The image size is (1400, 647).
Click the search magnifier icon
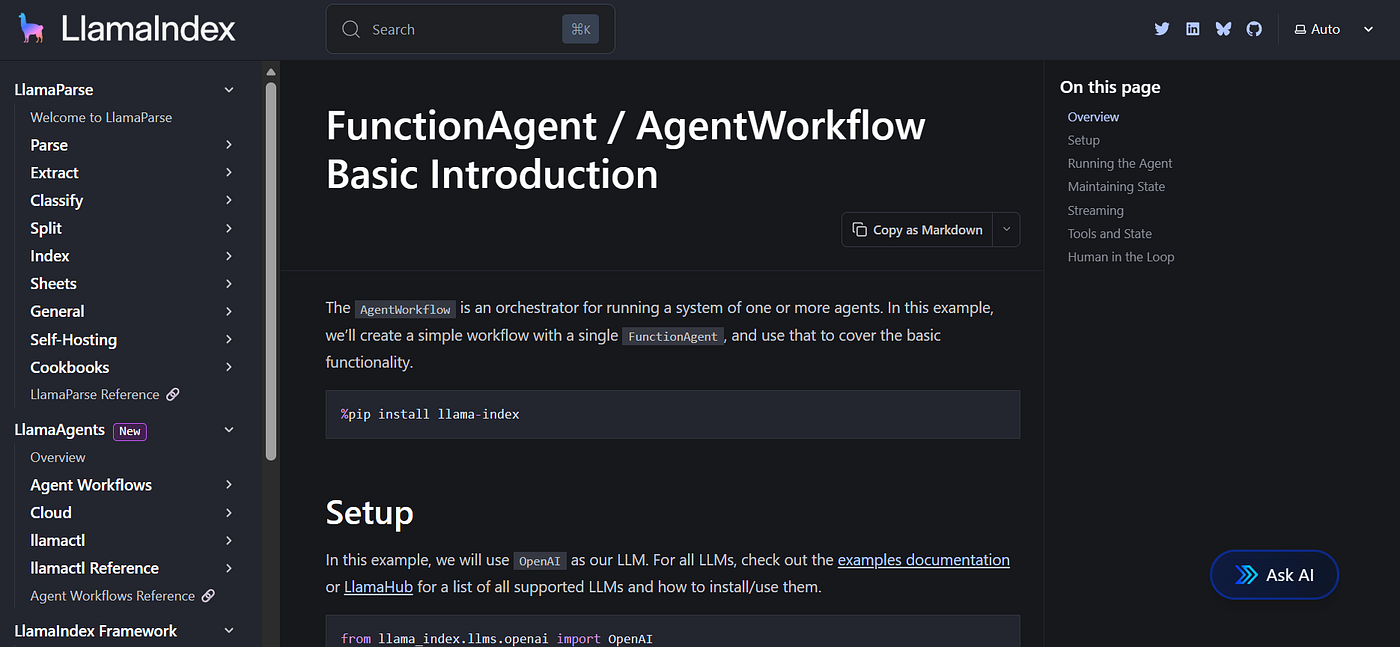coord(351,29)
